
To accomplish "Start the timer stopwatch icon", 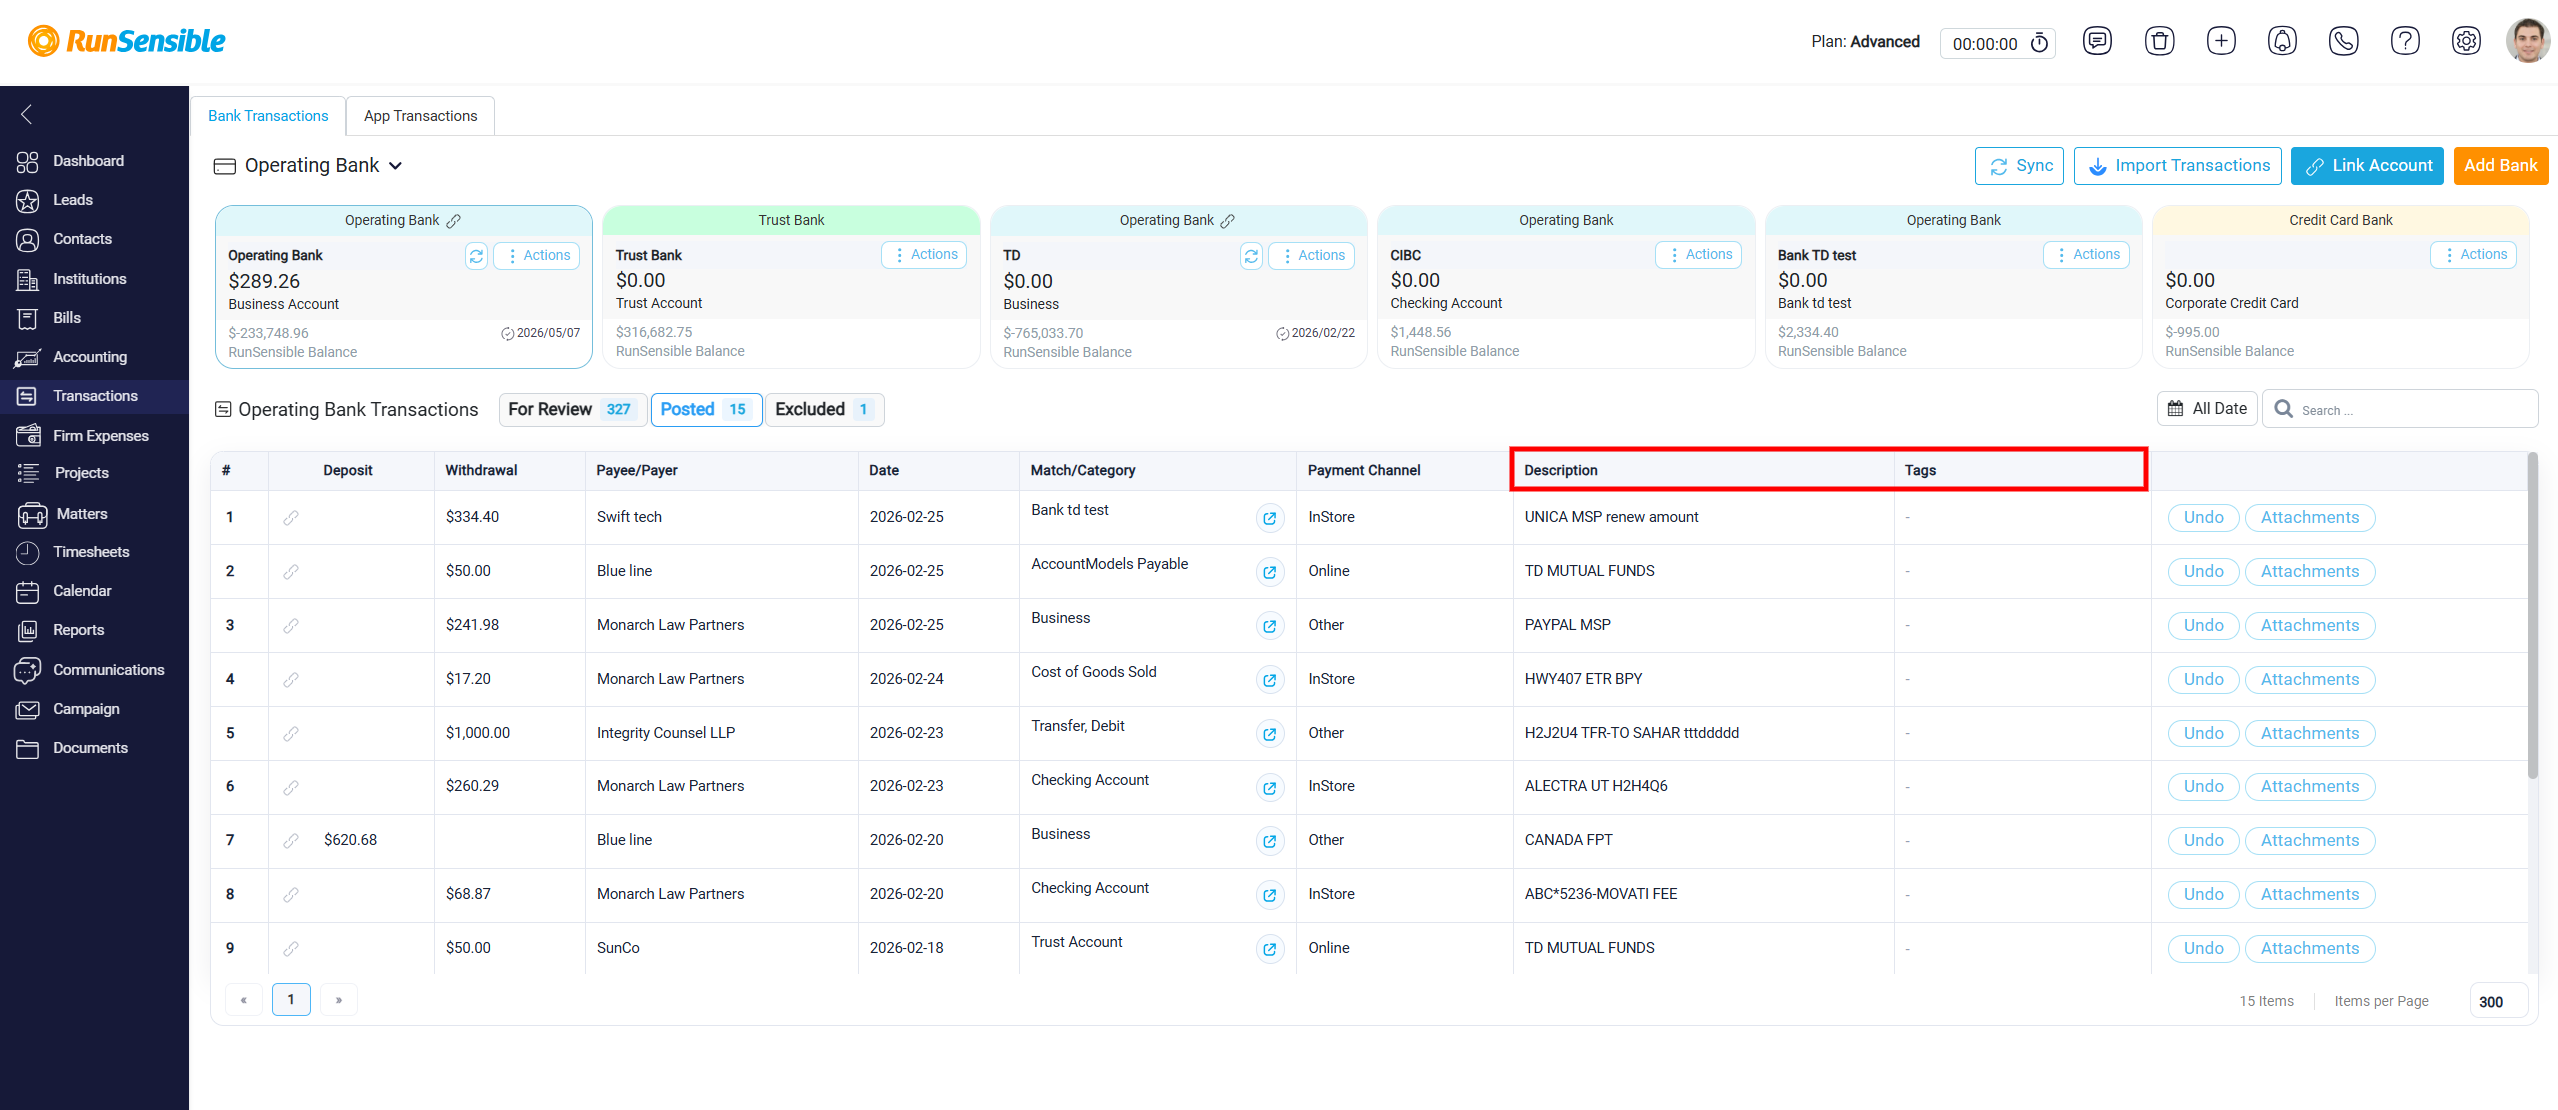I will (x=2039, y=43).
